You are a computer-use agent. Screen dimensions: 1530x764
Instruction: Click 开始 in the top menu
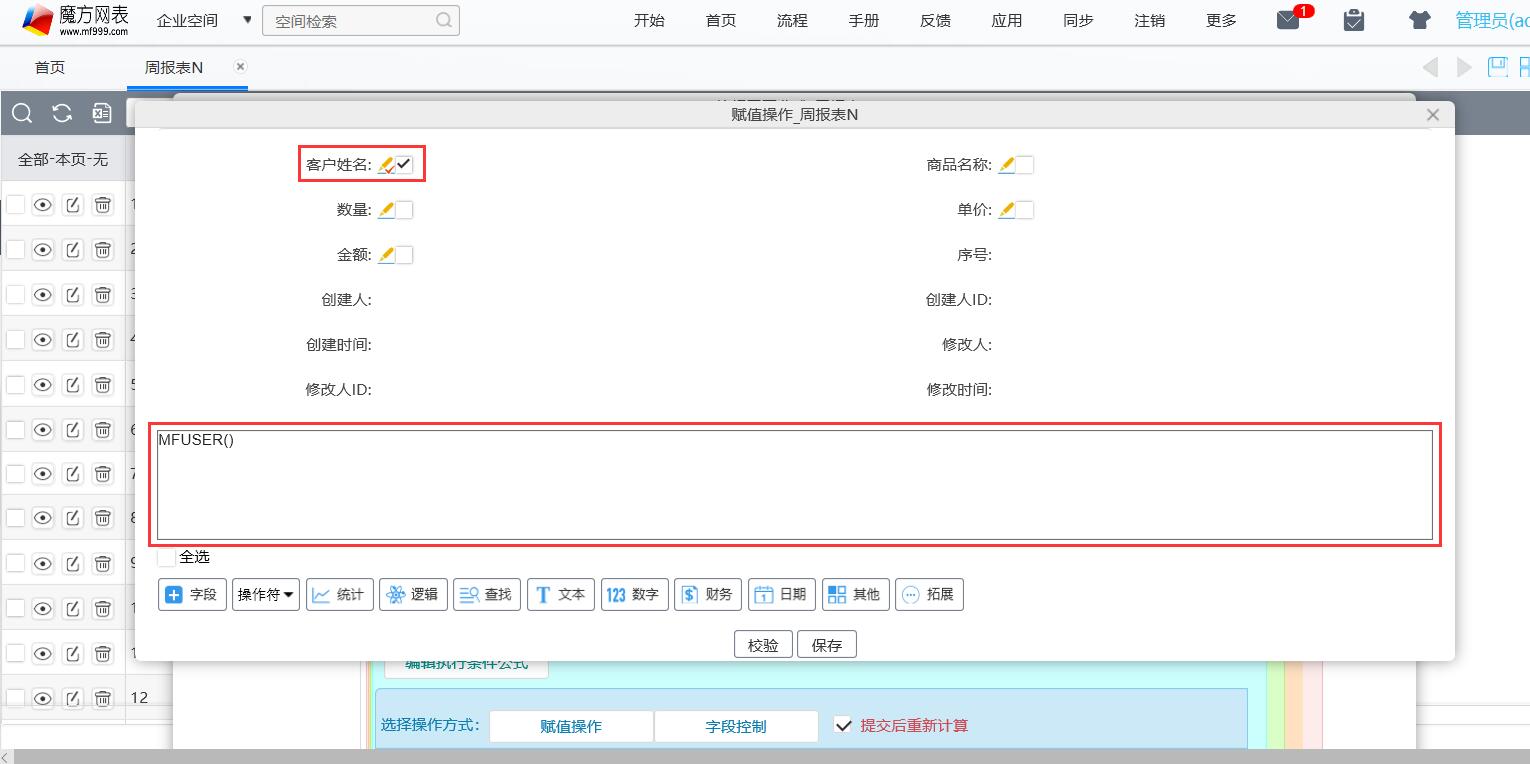649,20
